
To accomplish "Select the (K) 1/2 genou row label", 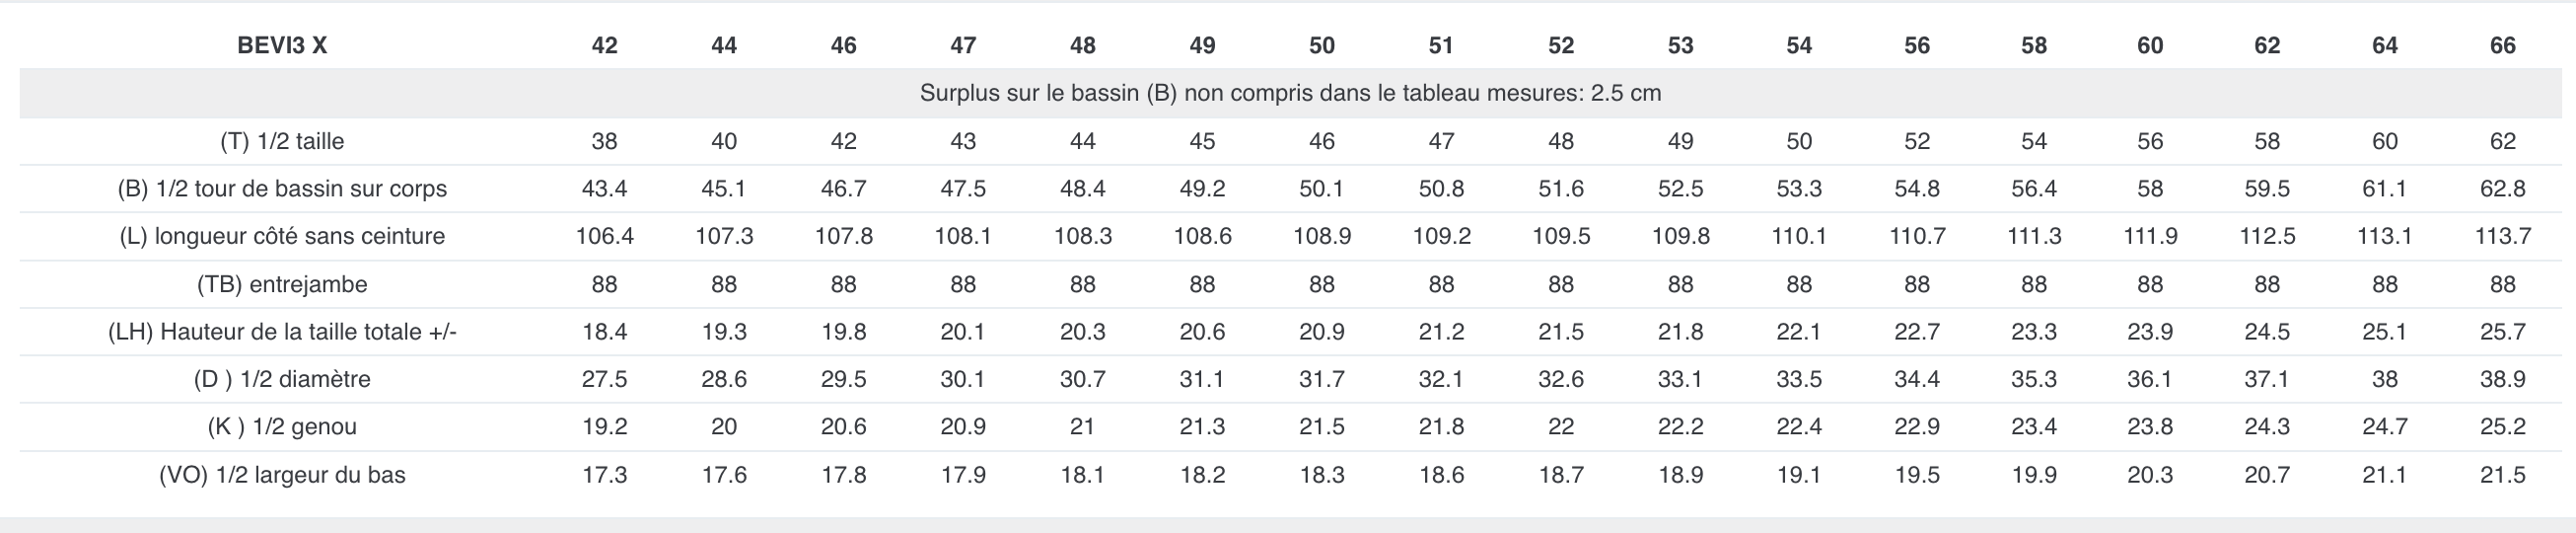I will coord(282,427).
